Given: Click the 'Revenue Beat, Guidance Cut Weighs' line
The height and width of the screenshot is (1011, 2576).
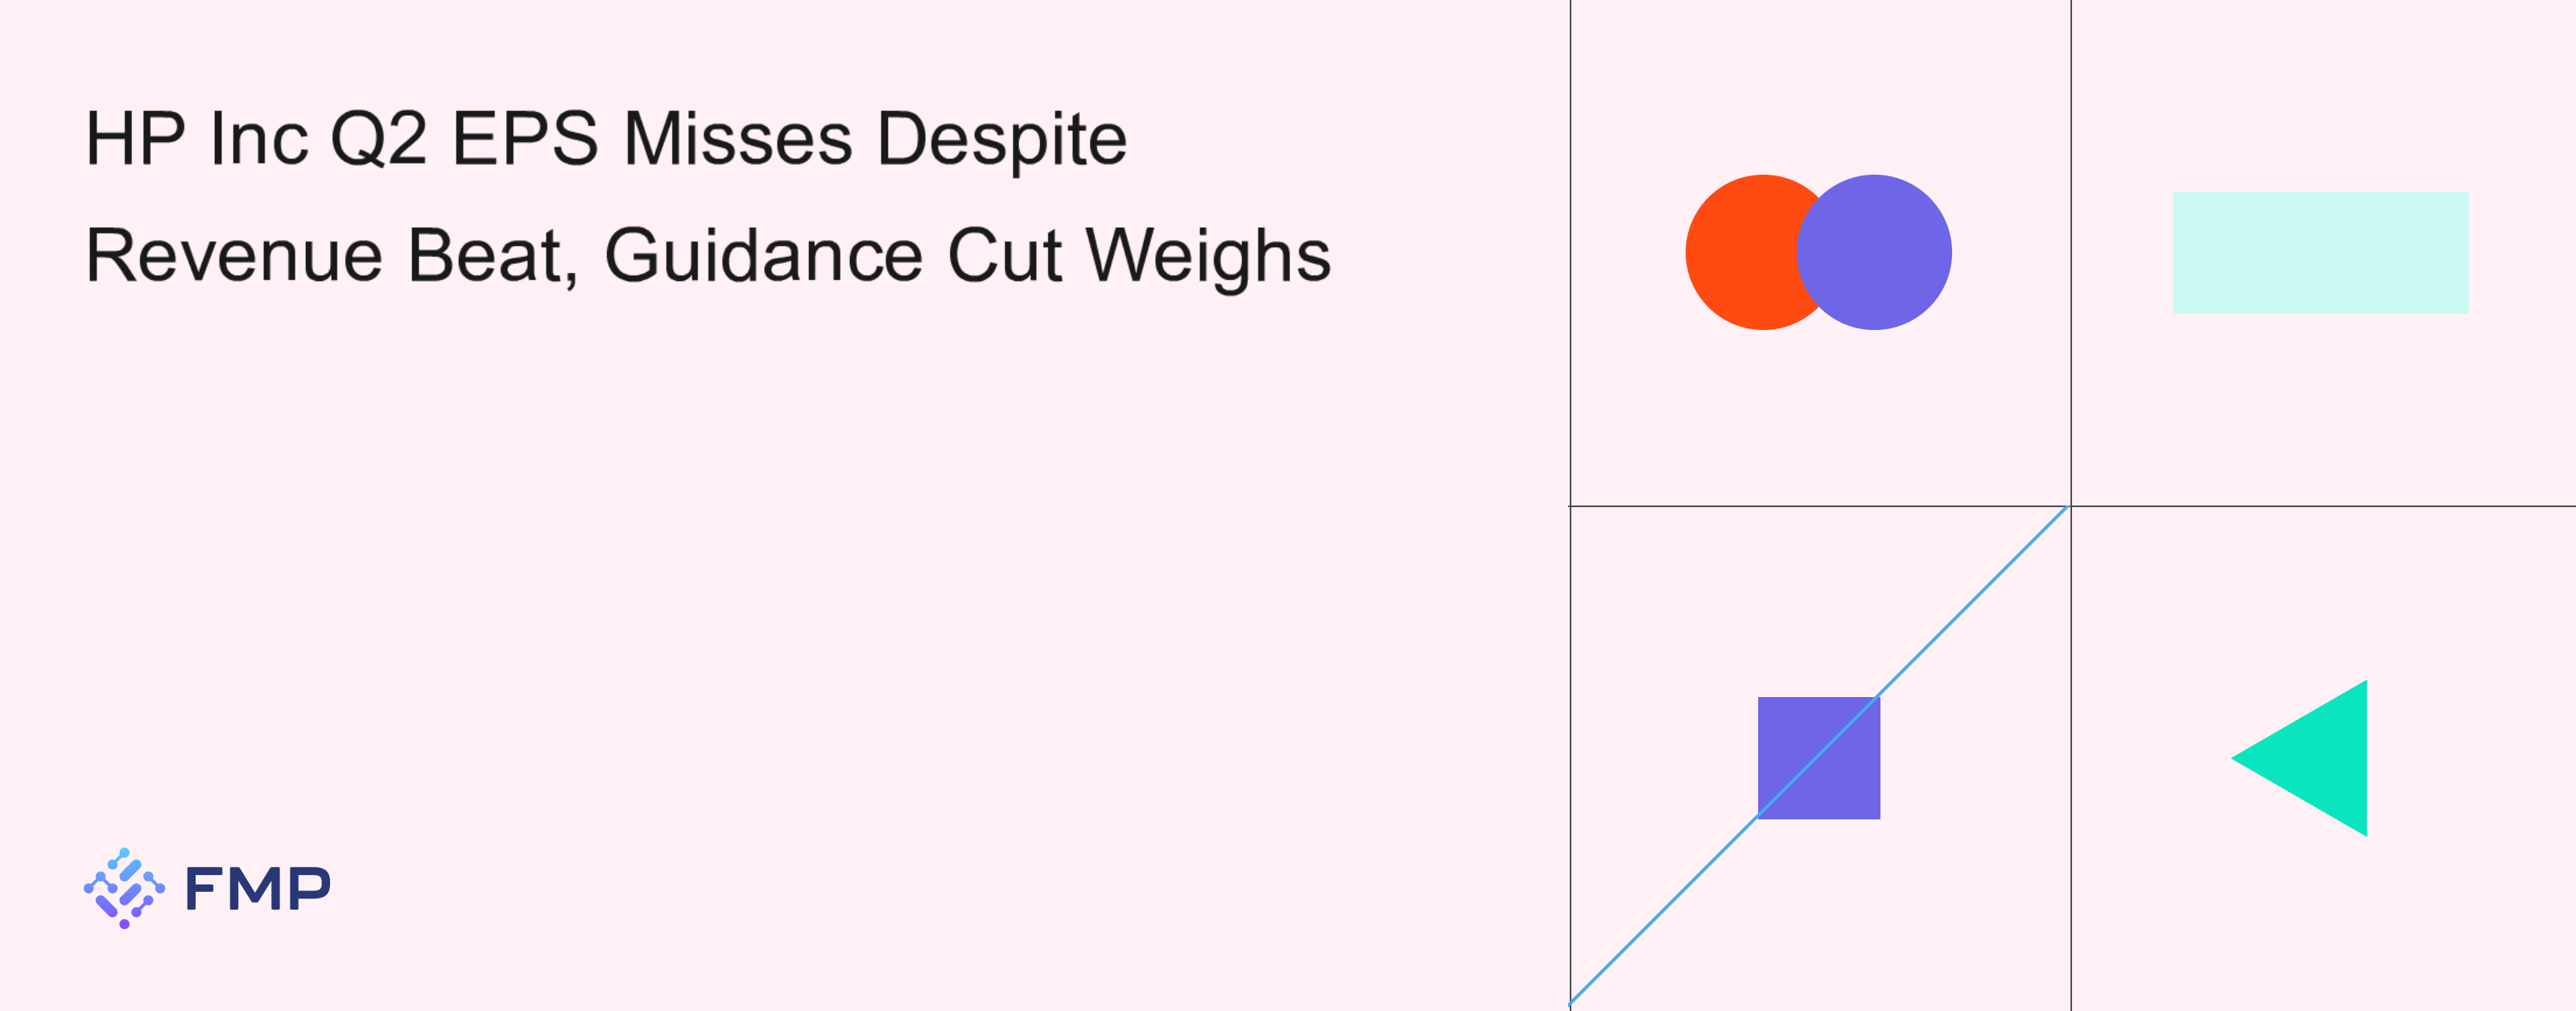Looking at the screenshot, I should (708, 256).
